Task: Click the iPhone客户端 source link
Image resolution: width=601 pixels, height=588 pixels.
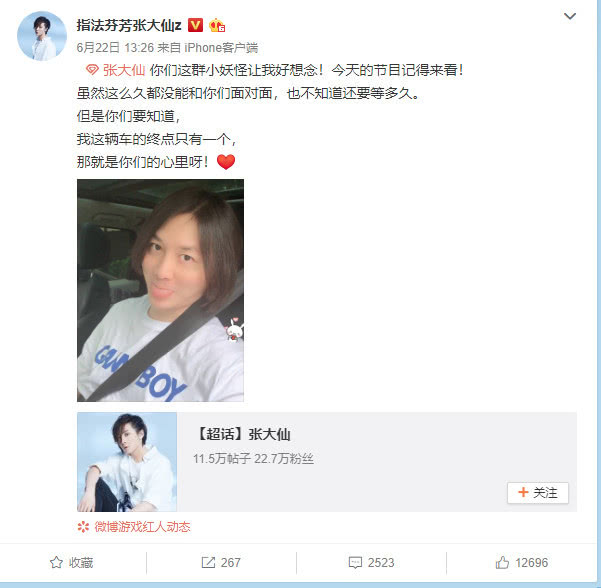Action: pyautogui.click(x=221, y=48)
